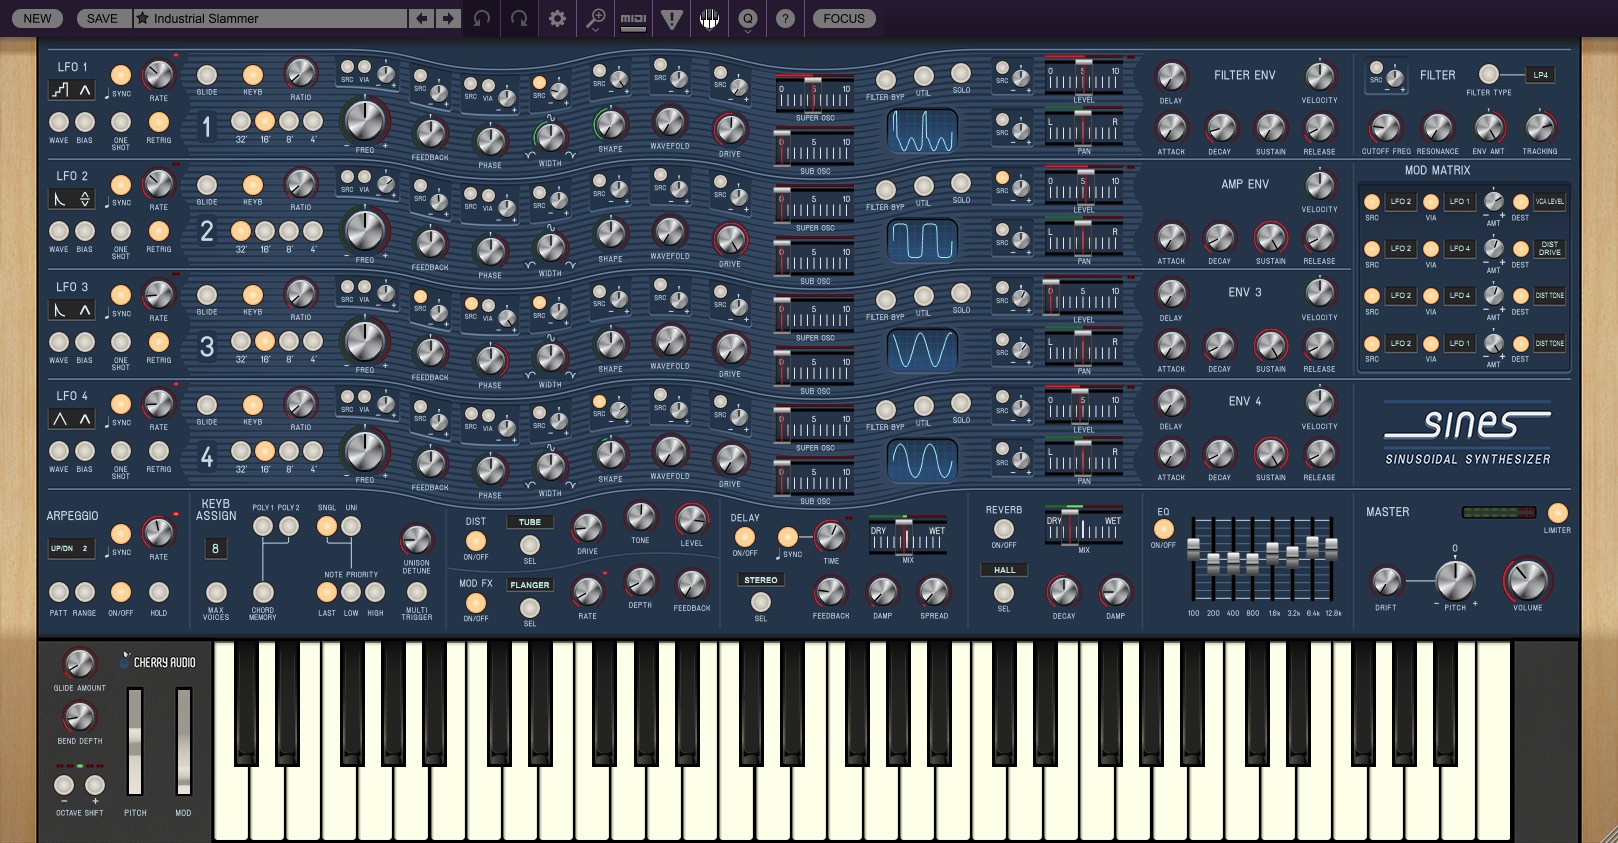The height and width of the screenshot is (843, 1618).
Task: Click the Filter Type select button
Action: (x=1488, y=74)
